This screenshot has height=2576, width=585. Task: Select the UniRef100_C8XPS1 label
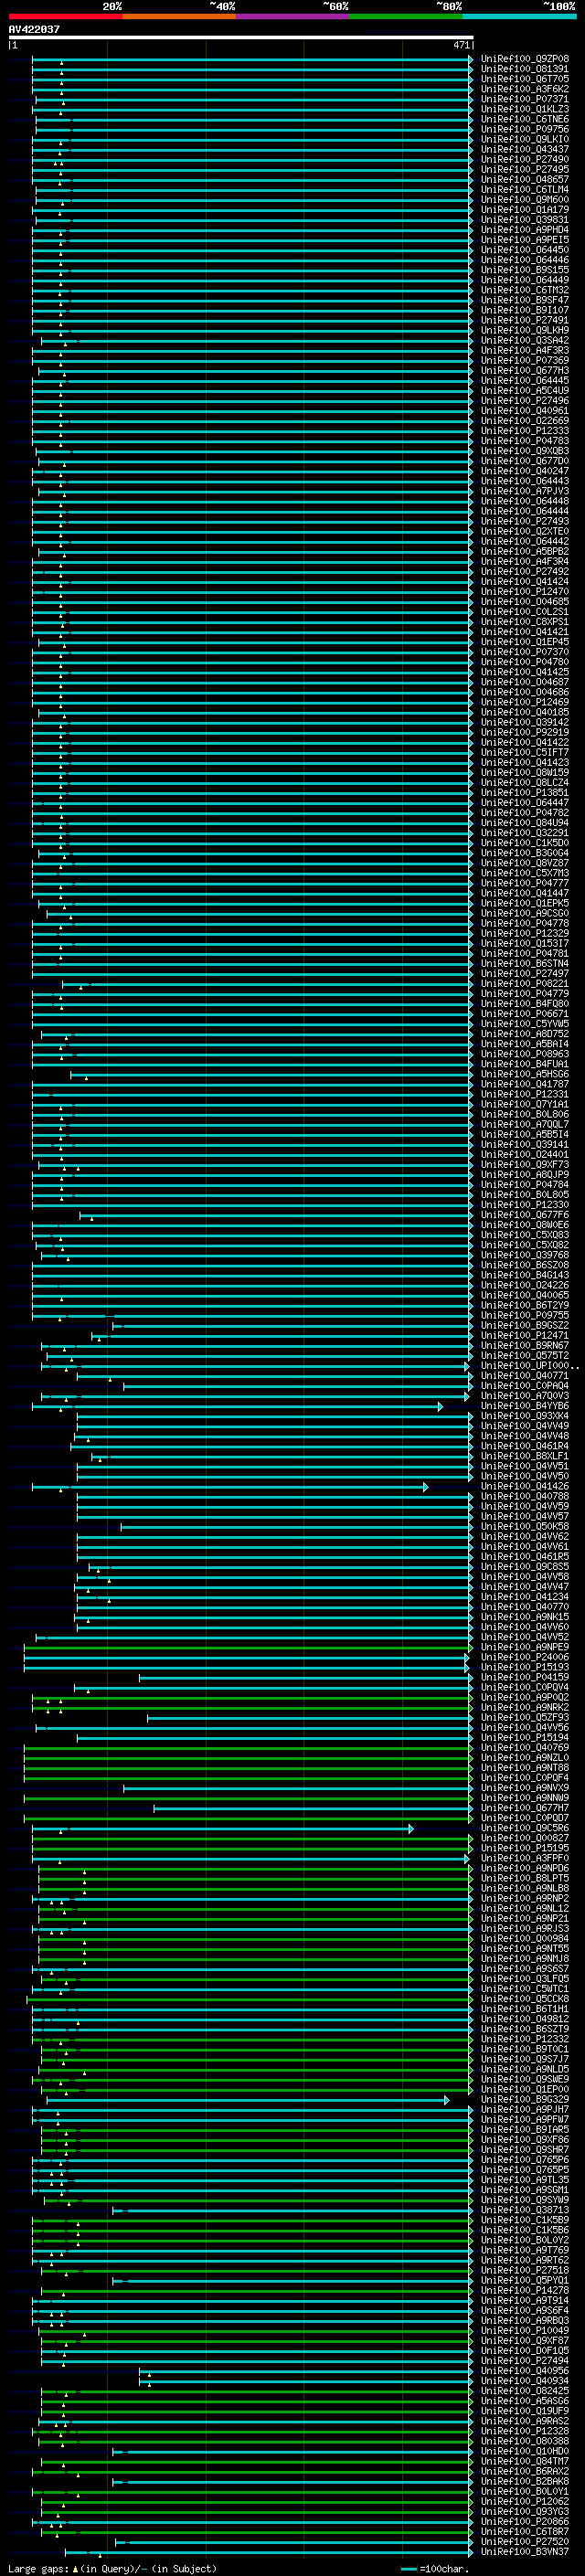click(x=525, y=622)
